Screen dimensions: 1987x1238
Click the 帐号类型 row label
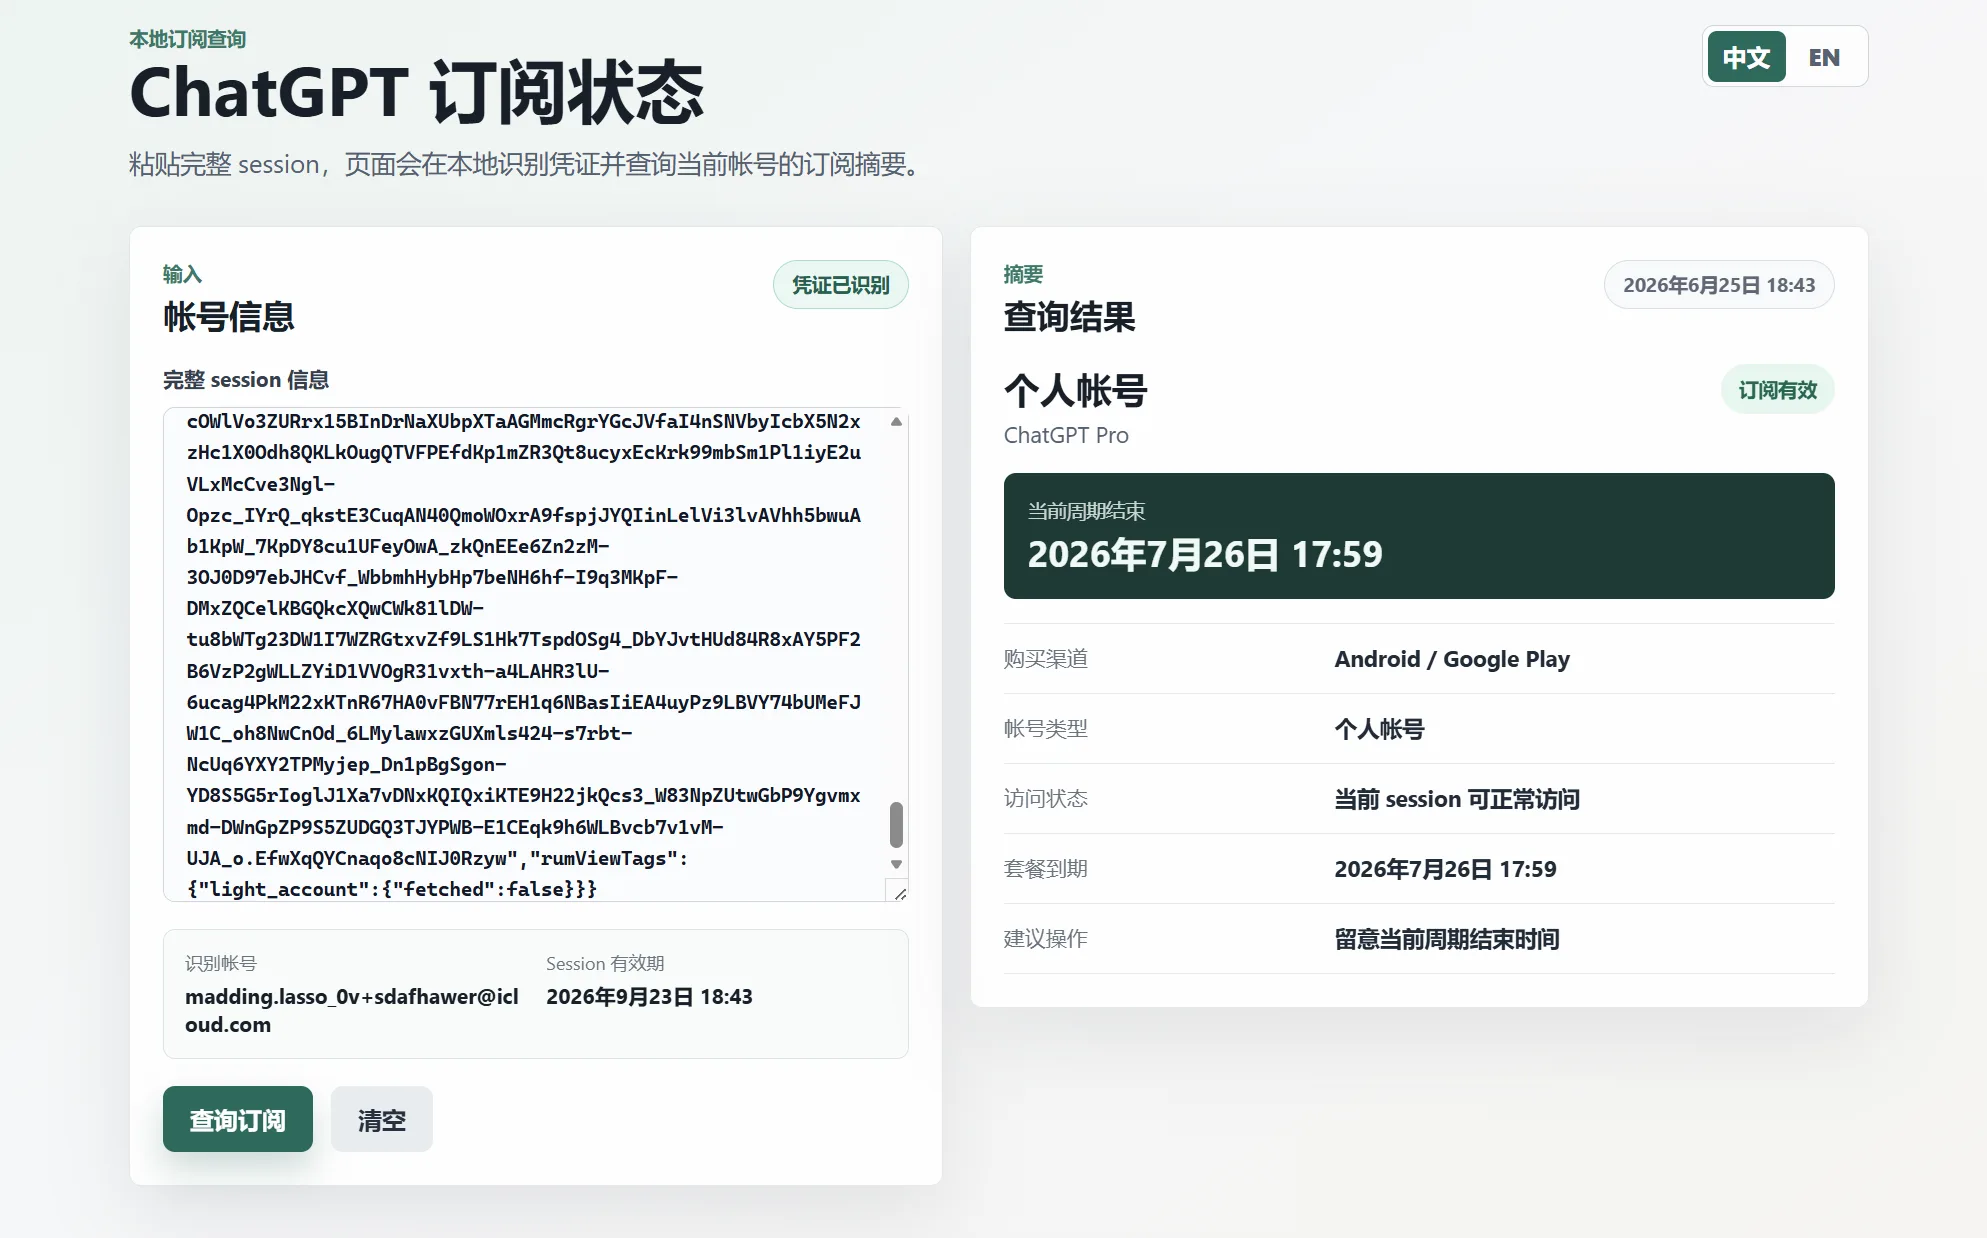[x=1046, y=729]
